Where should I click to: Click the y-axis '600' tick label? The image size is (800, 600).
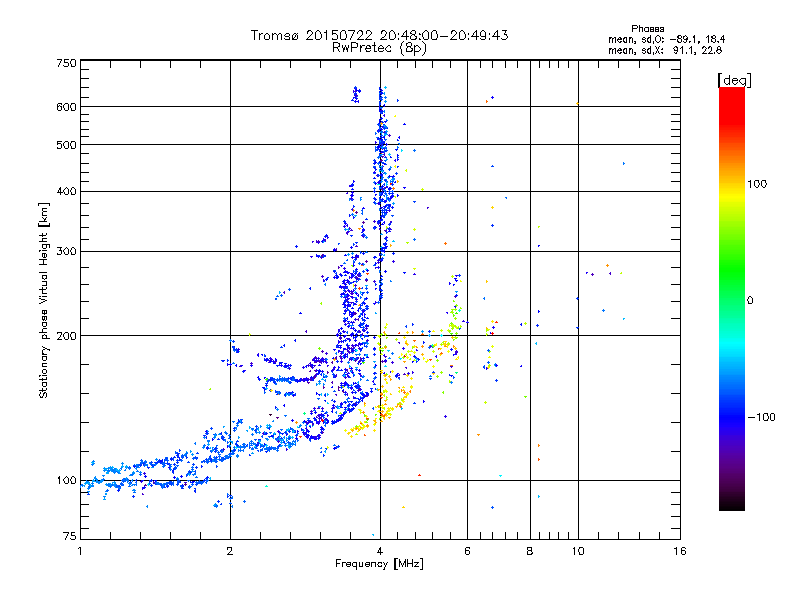pos(66,107)
